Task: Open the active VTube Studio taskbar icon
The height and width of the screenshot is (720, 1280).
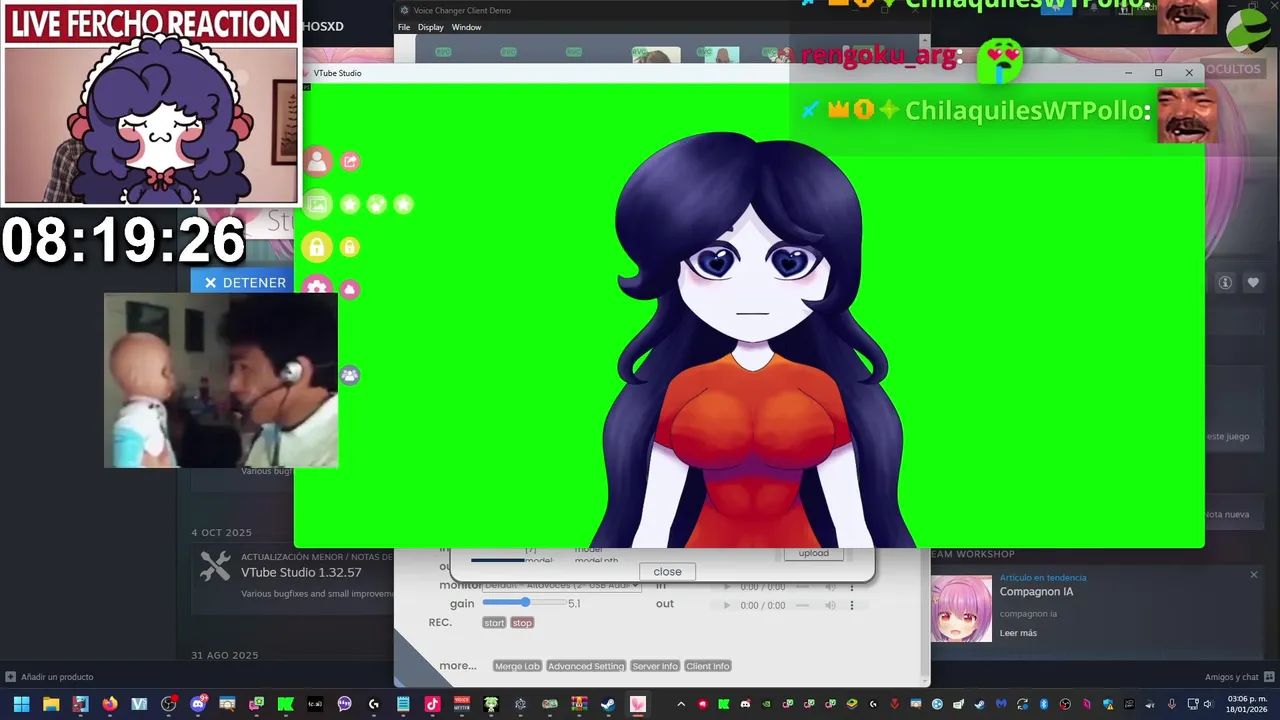Action: 637,704
